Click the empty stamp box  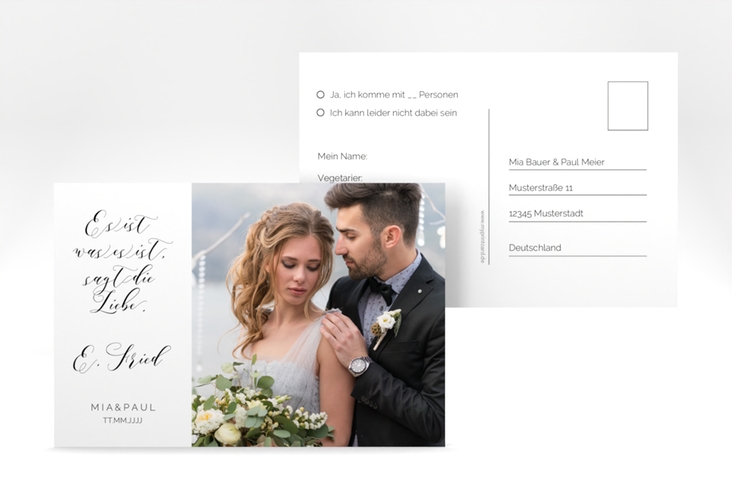click(627, 106)
